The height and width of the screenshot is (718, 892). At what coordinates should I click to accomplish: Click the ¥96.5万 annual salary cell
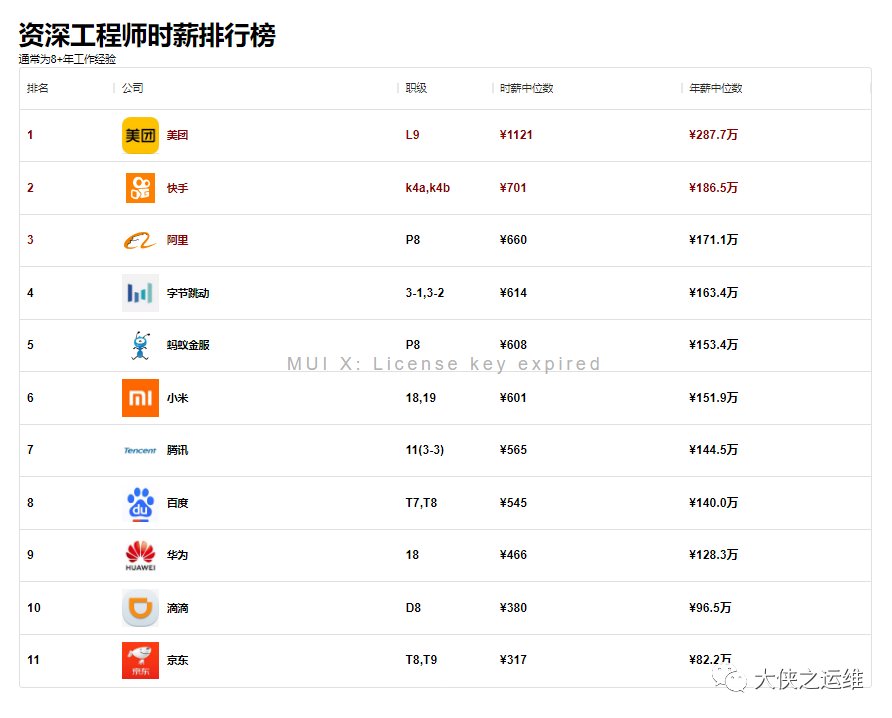coord(710,608)
